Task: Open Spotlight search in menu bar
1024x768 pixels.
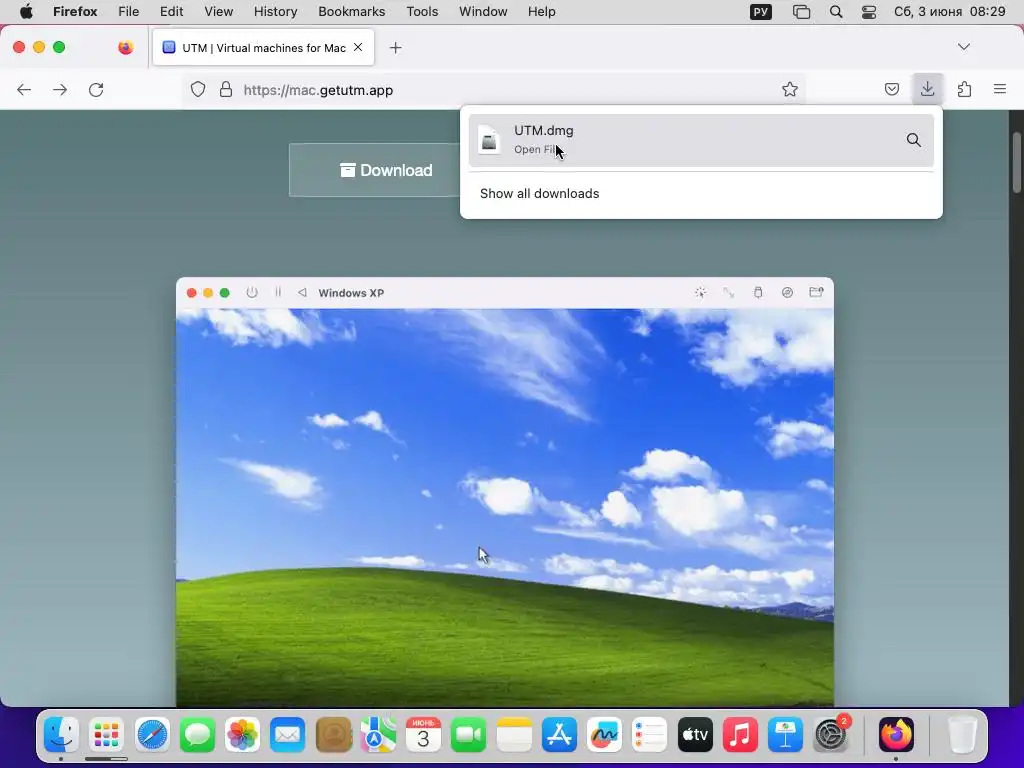Action: pos(835,12)
